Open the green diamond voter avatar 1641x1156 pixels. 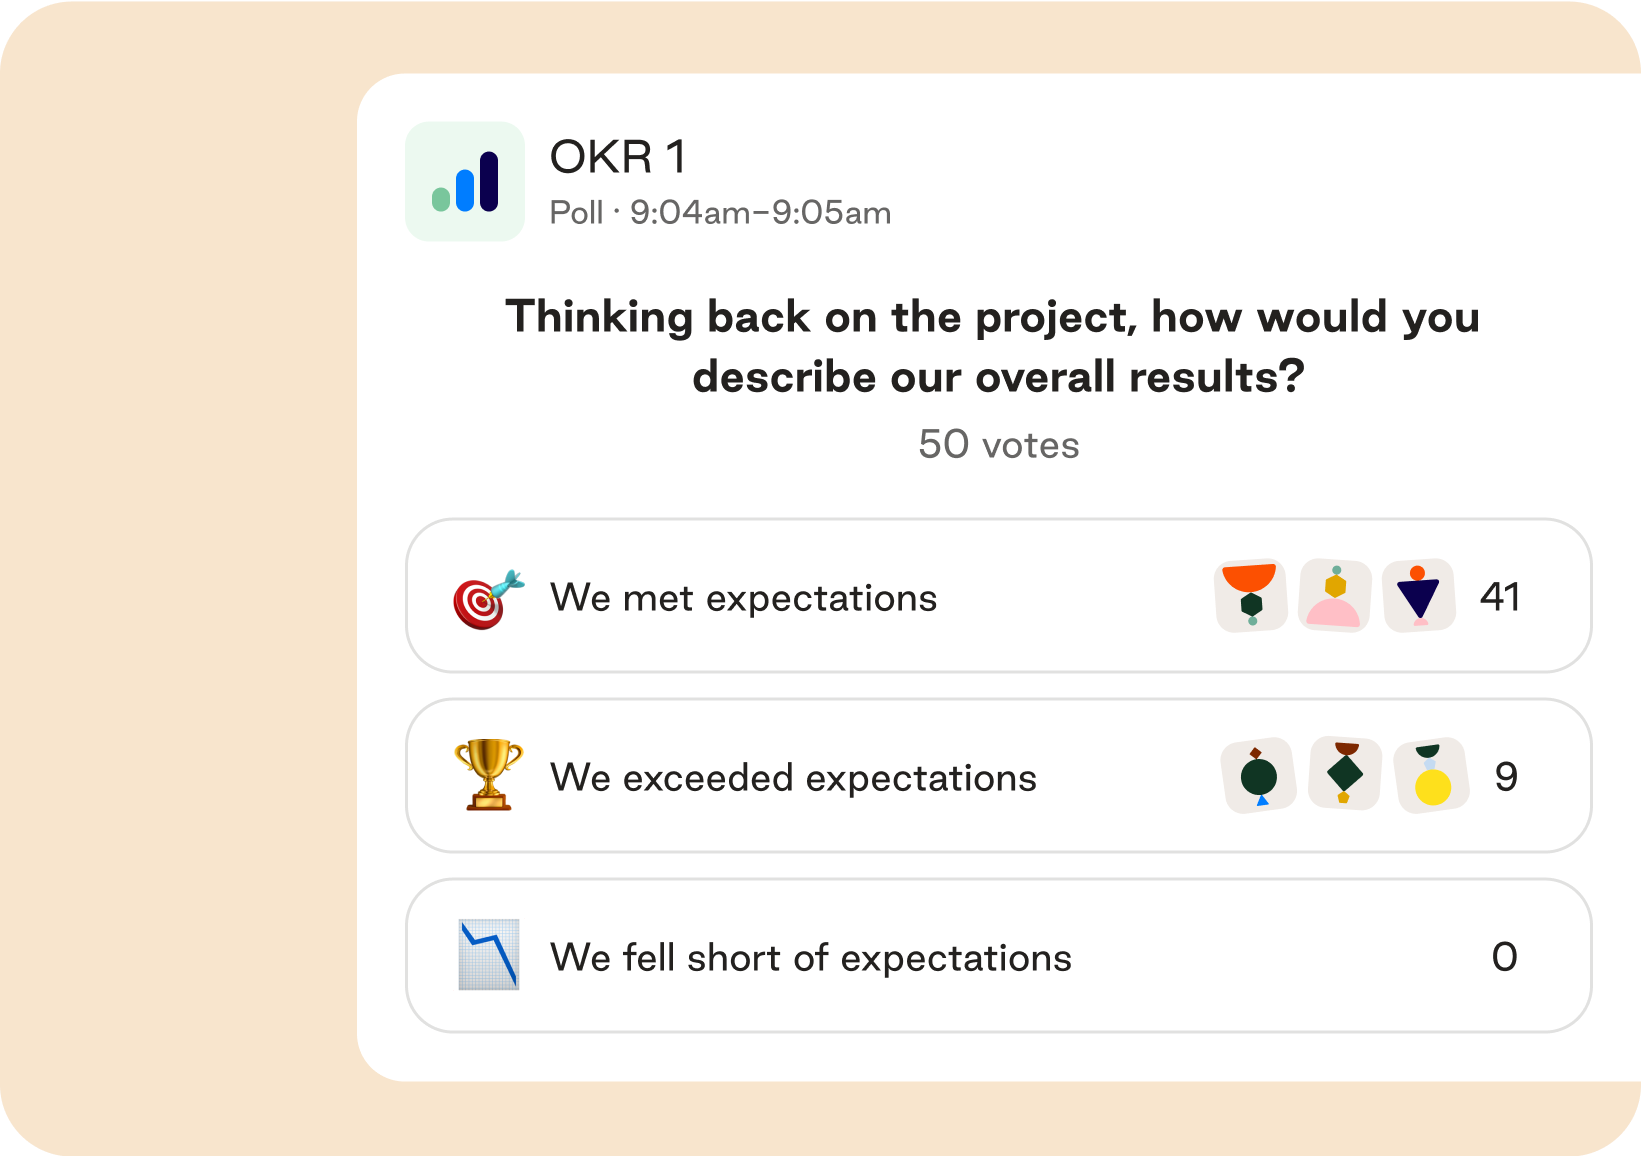[1345, 774]
